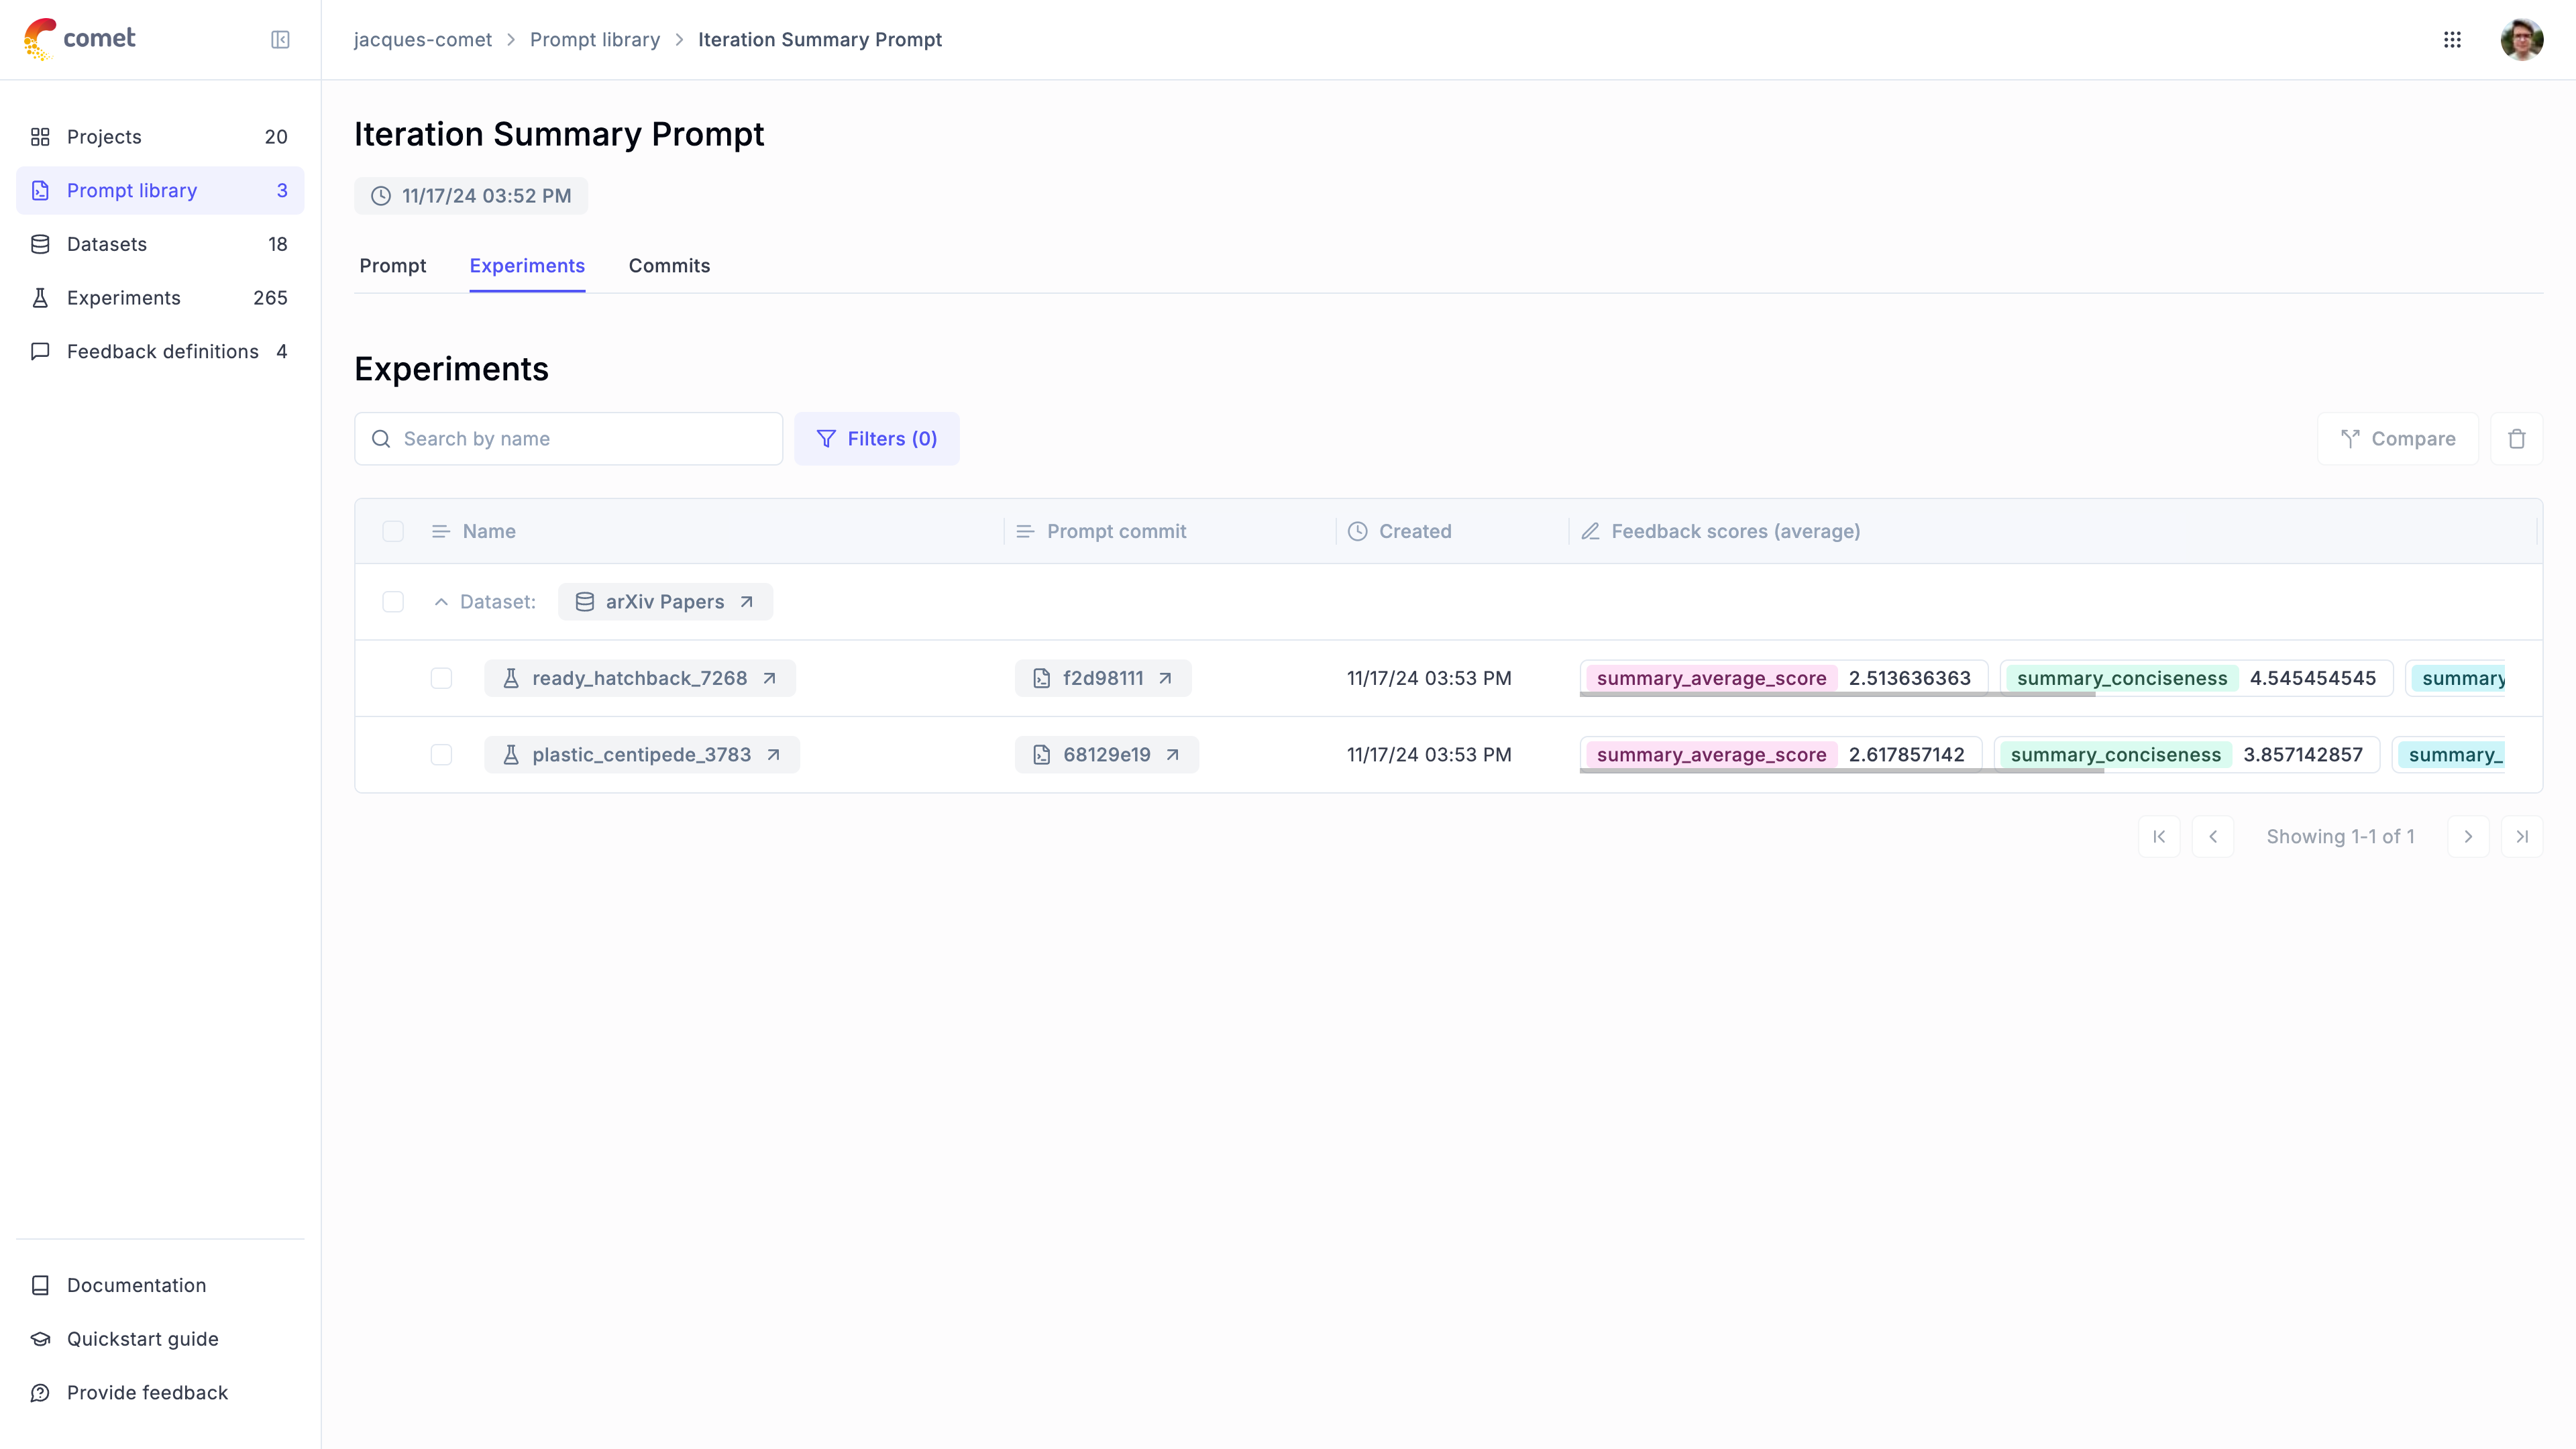Click the funnel icon on Filters button
Screen dimensions: 2576x1449
pyautogui.click(x=826, y=439)
